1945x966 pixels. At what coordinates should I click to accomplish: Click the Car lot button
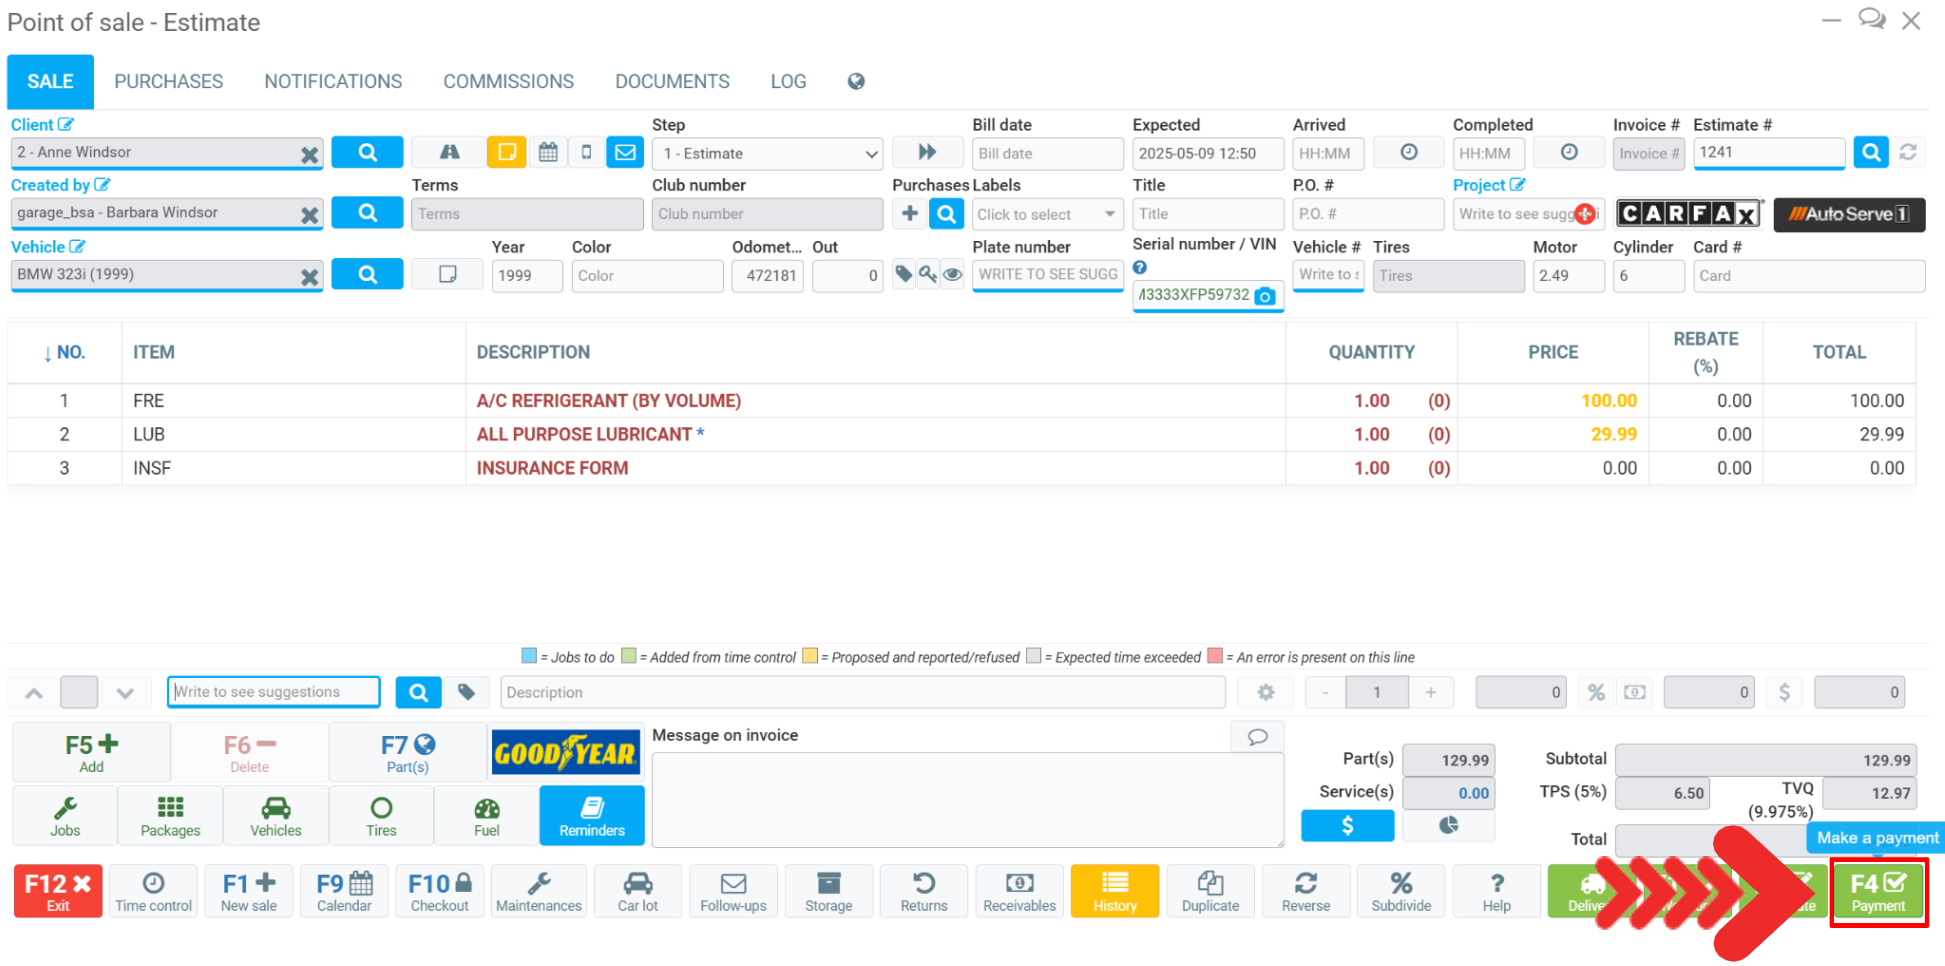[637, 891]
